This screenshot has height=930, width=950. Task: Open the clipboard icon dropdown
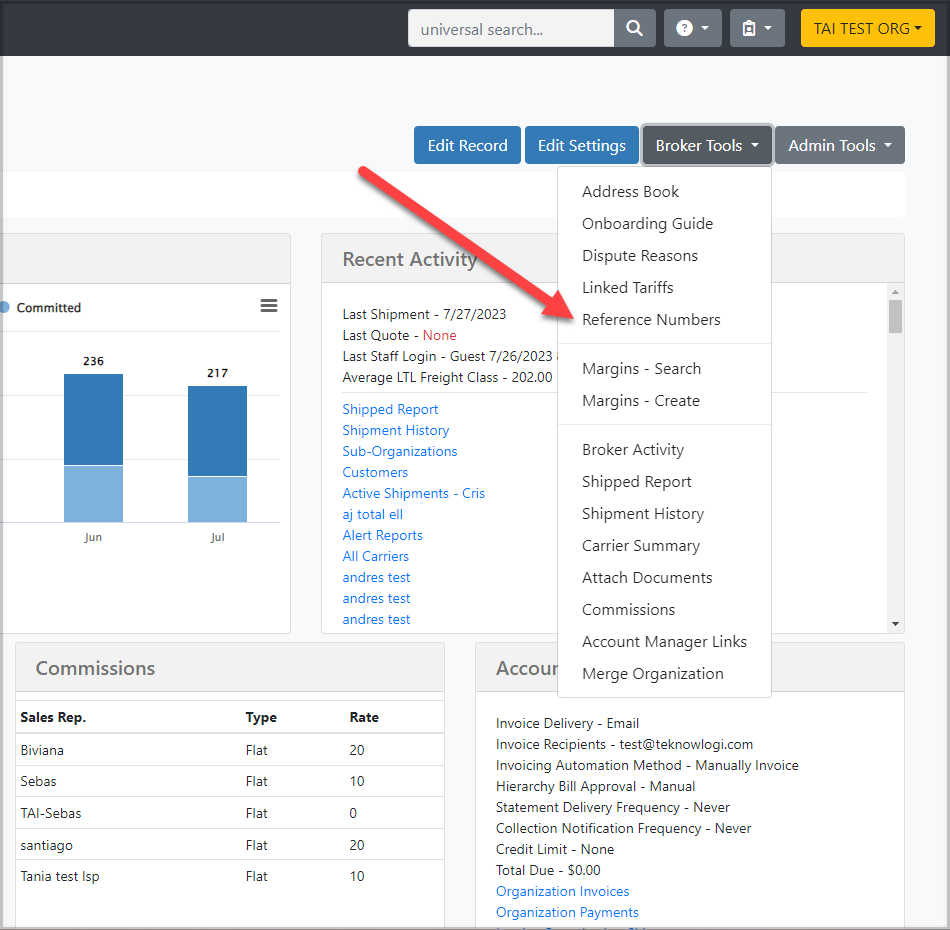tap(757, 29)
